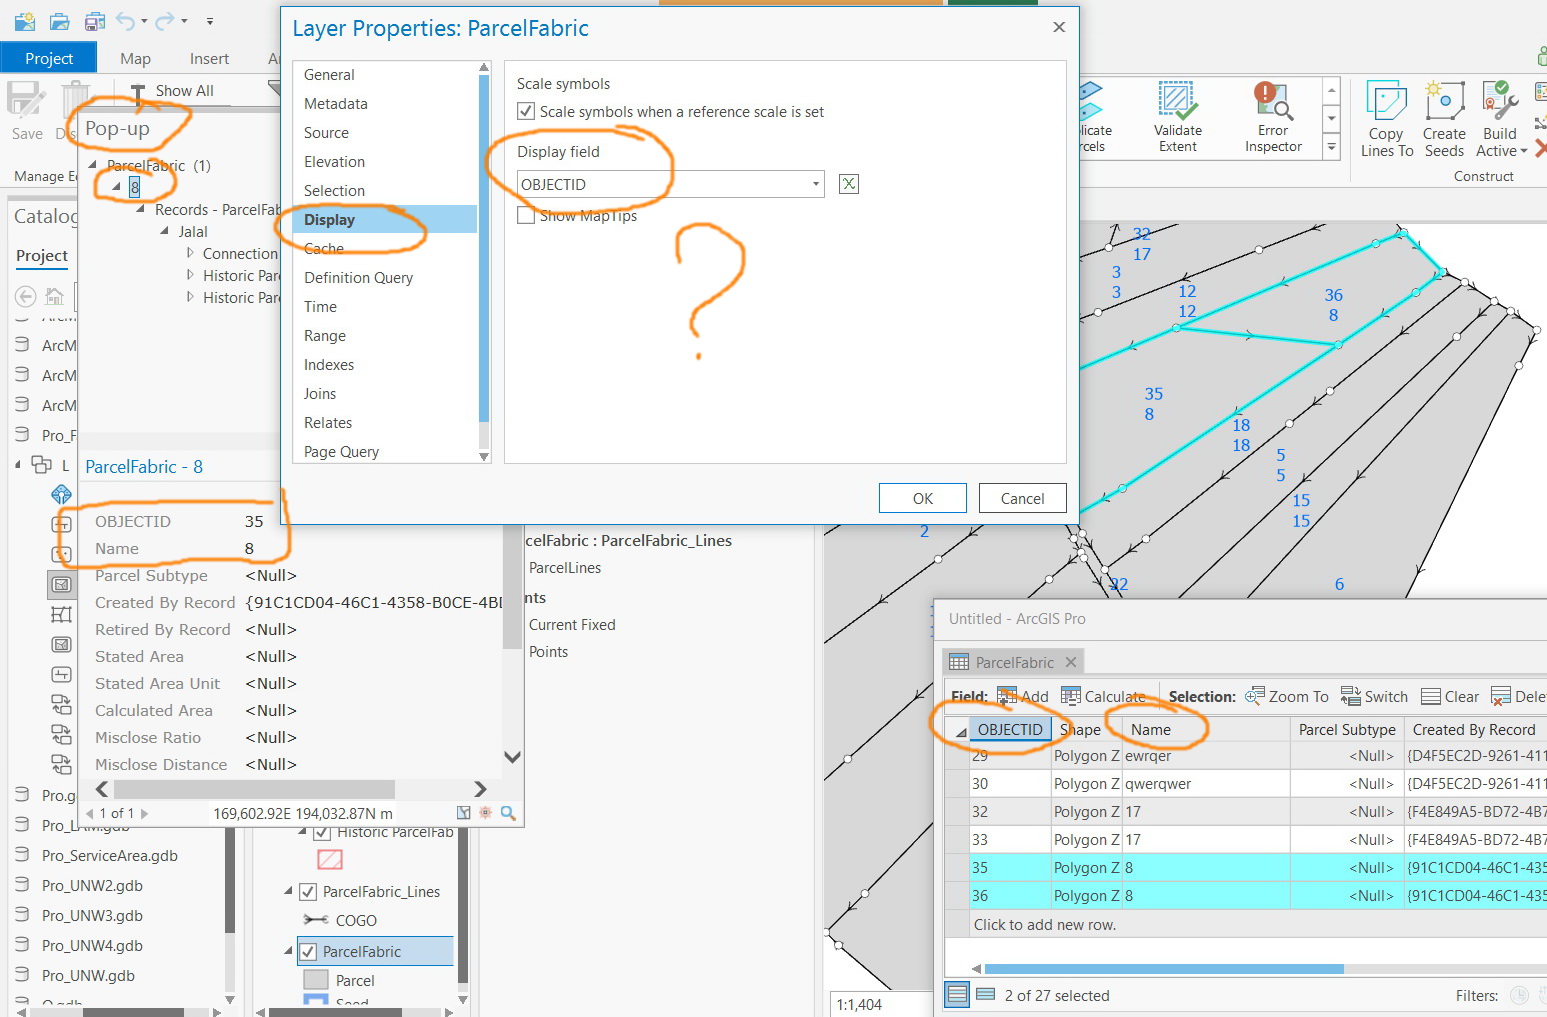Click Show all records icon at table bottom
This screenshot has height=1017, width=1547.
(957, 995)
